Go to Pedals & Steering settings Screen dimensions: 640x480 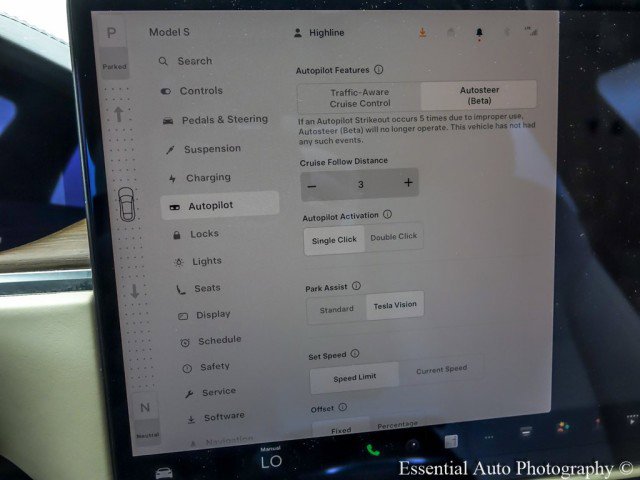coord(223,120)
